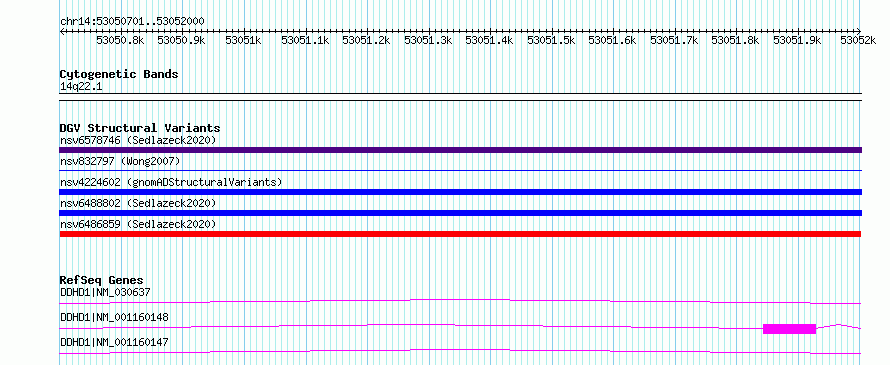The width and height of the screenshot is (890, 365).
Task: Select transcript label DDHD1|NM_001160147
Action: click(114, 342)
